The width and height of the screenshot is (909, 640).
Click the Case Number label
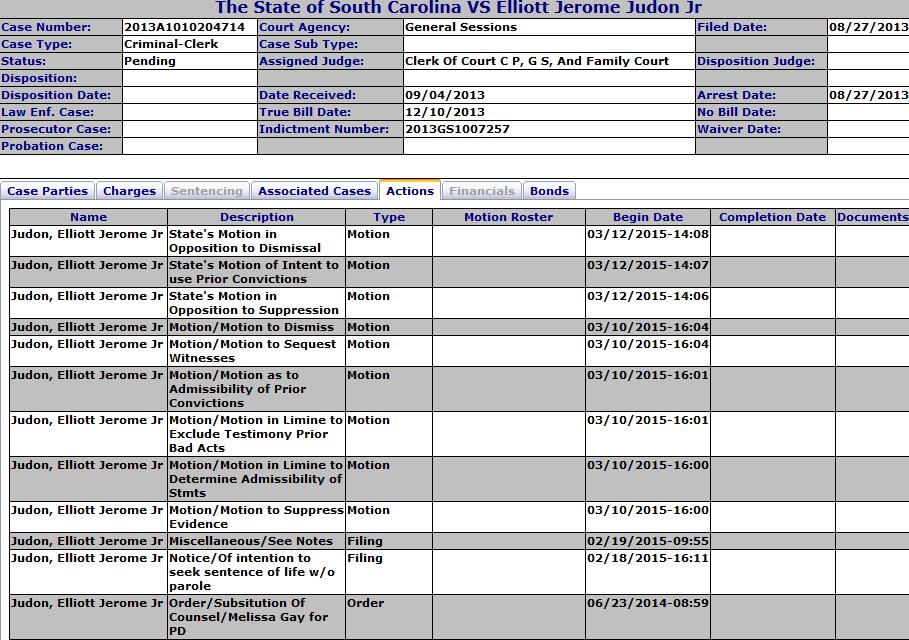pos(46,27)
